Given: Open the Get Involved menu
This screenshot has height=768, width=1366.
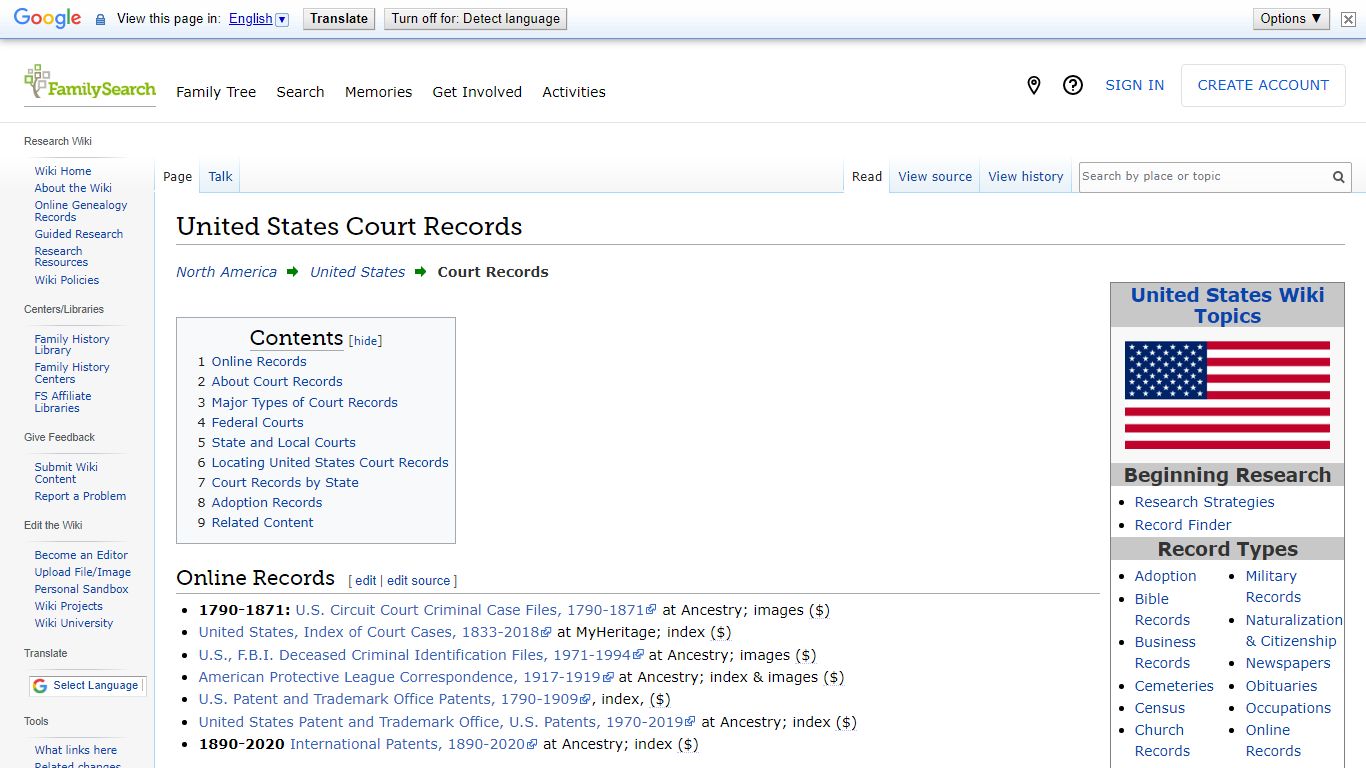Looking at the screenshot, I should point(477,92).
